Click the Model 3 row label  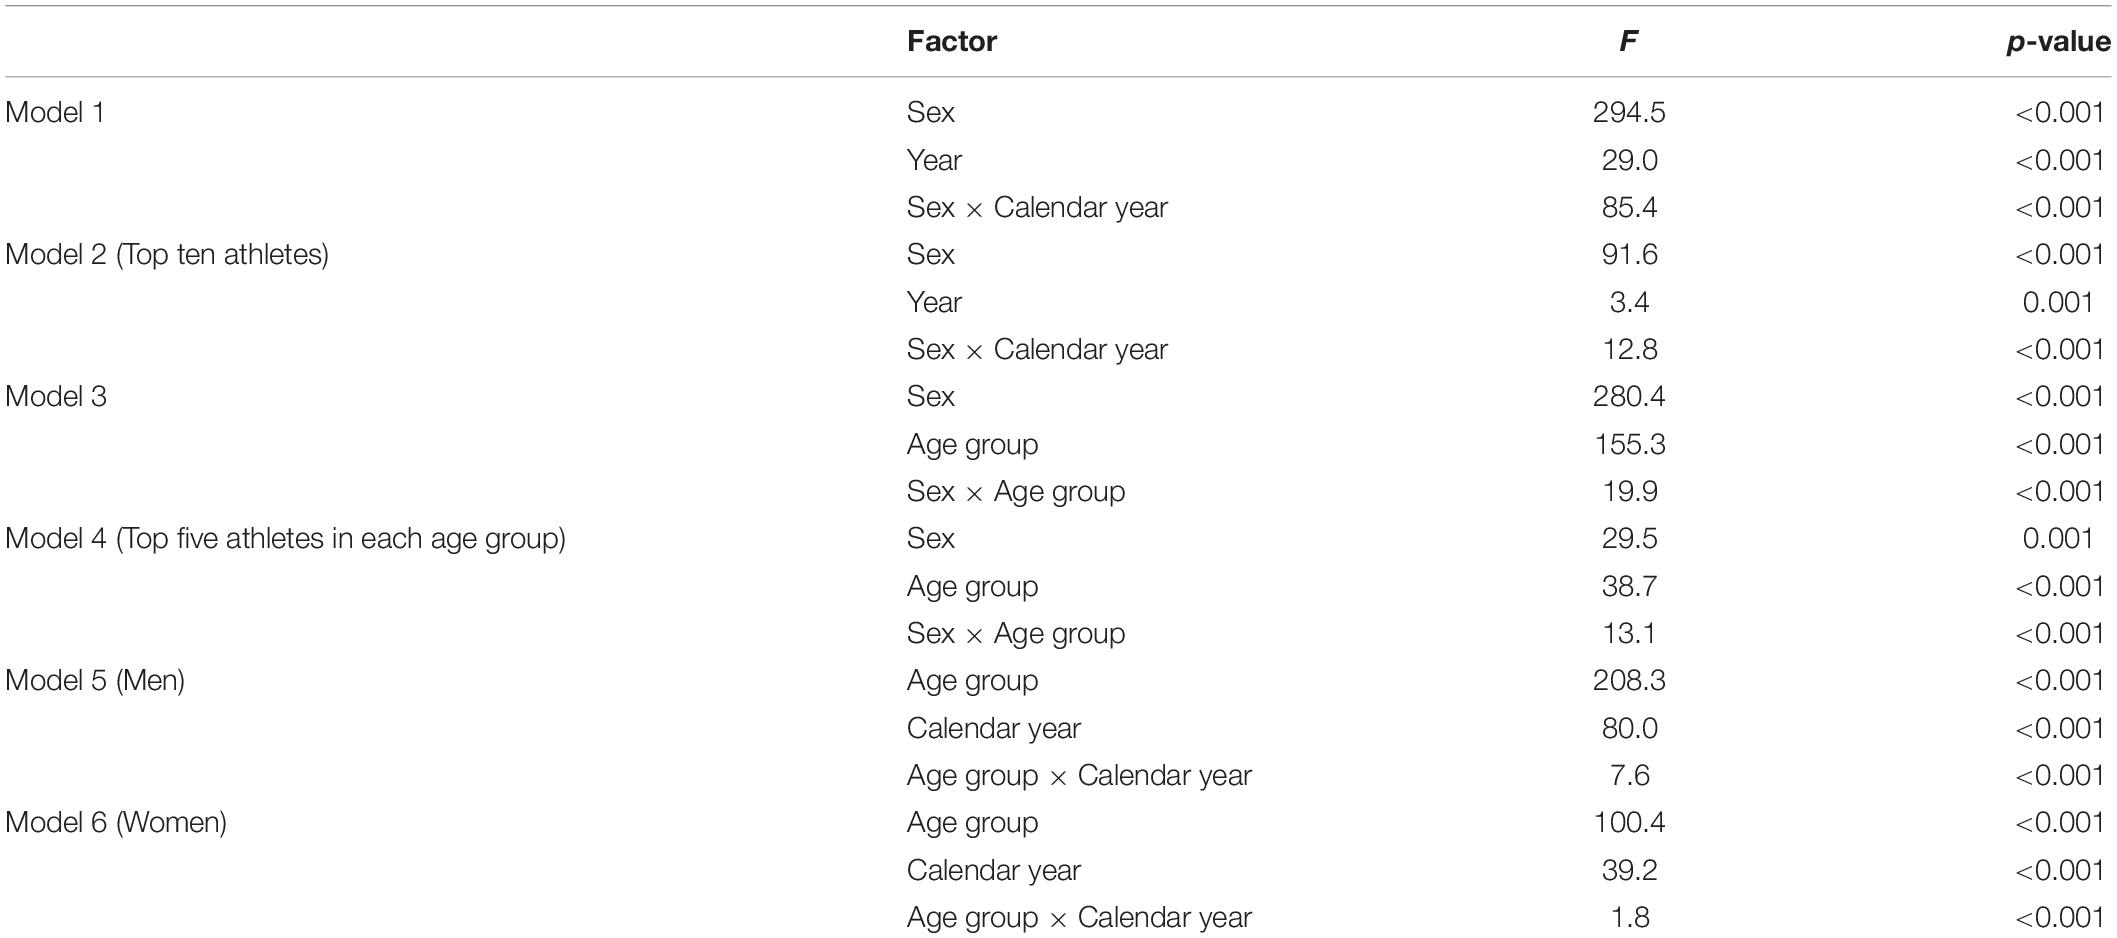56,396
